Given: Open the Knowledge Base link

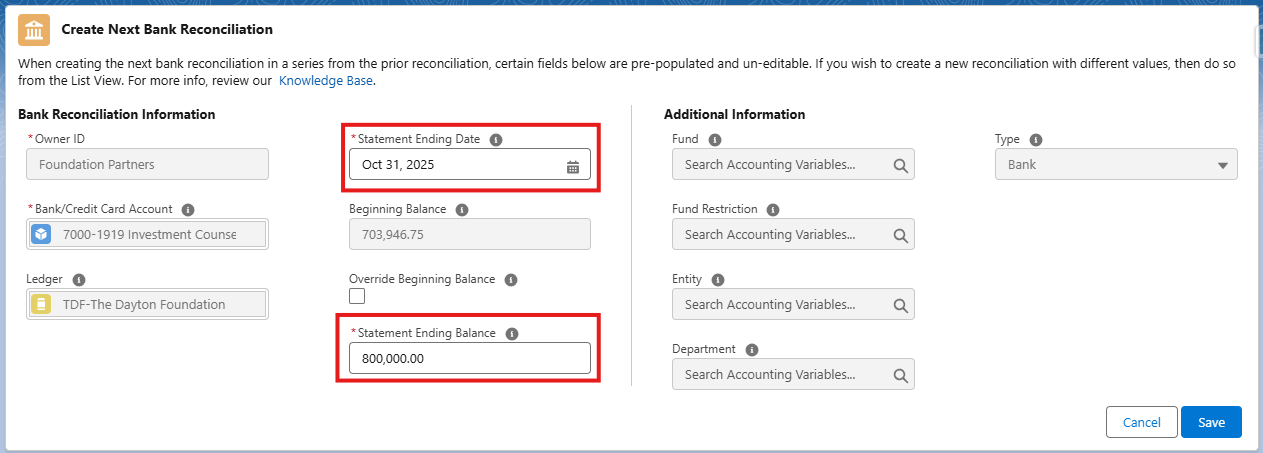Looking at the screenshot, I should click(x=325, y=80).
